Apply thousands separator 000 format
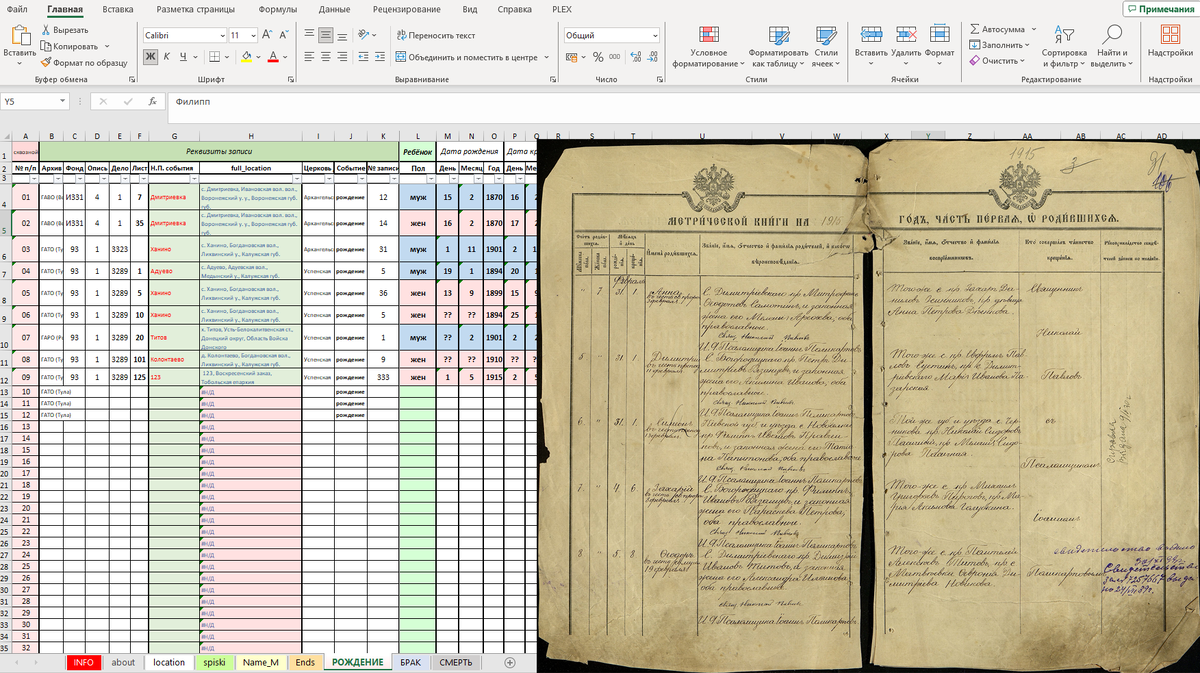Viewport: 1200px width, 673px height. pyautogui.click(x=614, y=57)
